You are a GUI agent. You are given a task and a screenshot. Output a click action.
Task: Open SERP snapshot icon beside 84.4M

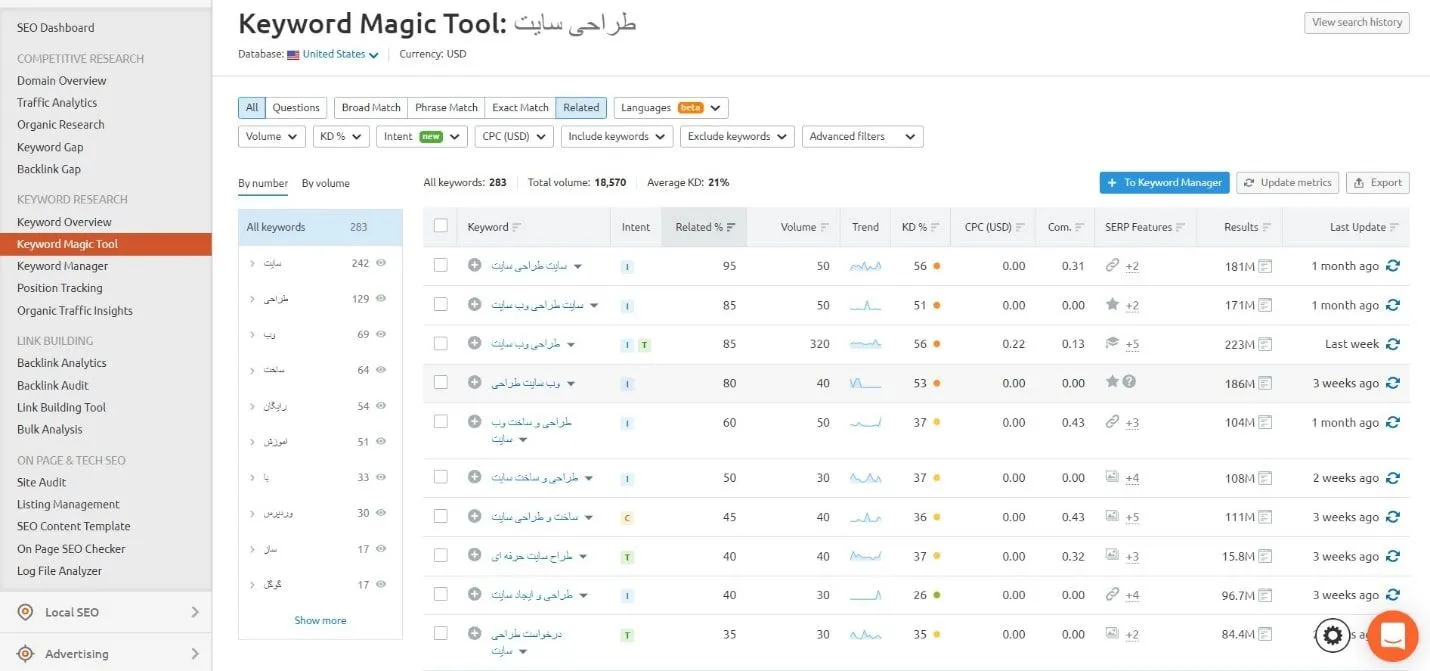1265,634
